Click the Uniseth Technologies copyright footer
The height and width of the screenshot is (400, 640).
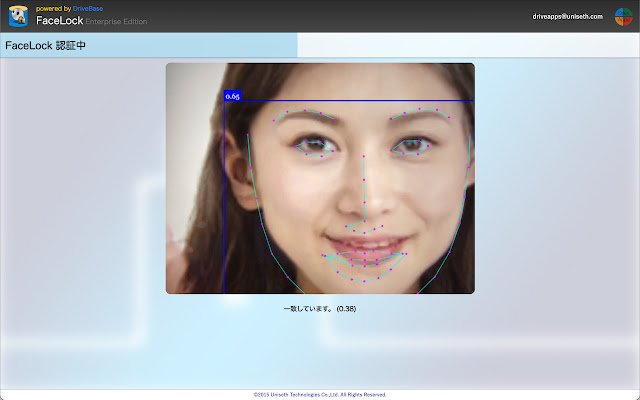pos(320,395)
